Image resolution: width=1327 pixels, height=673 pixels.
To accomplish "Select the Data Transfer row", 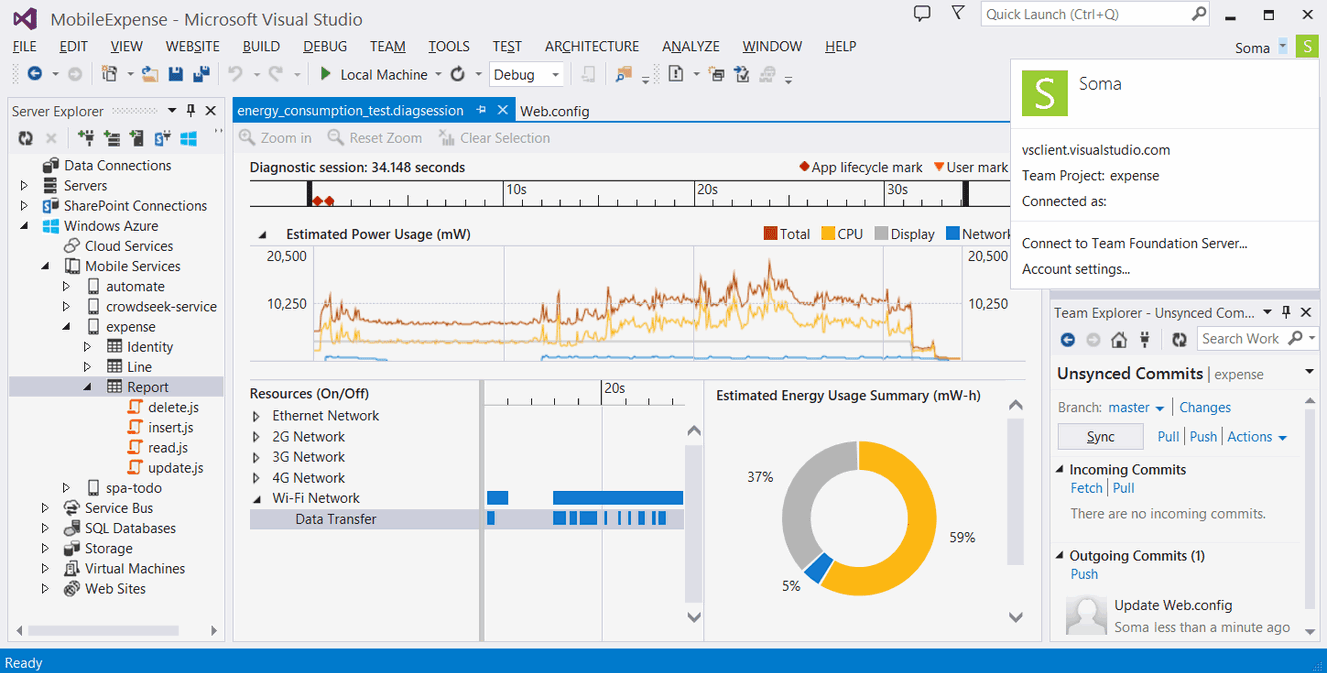I will click(364, 519).
